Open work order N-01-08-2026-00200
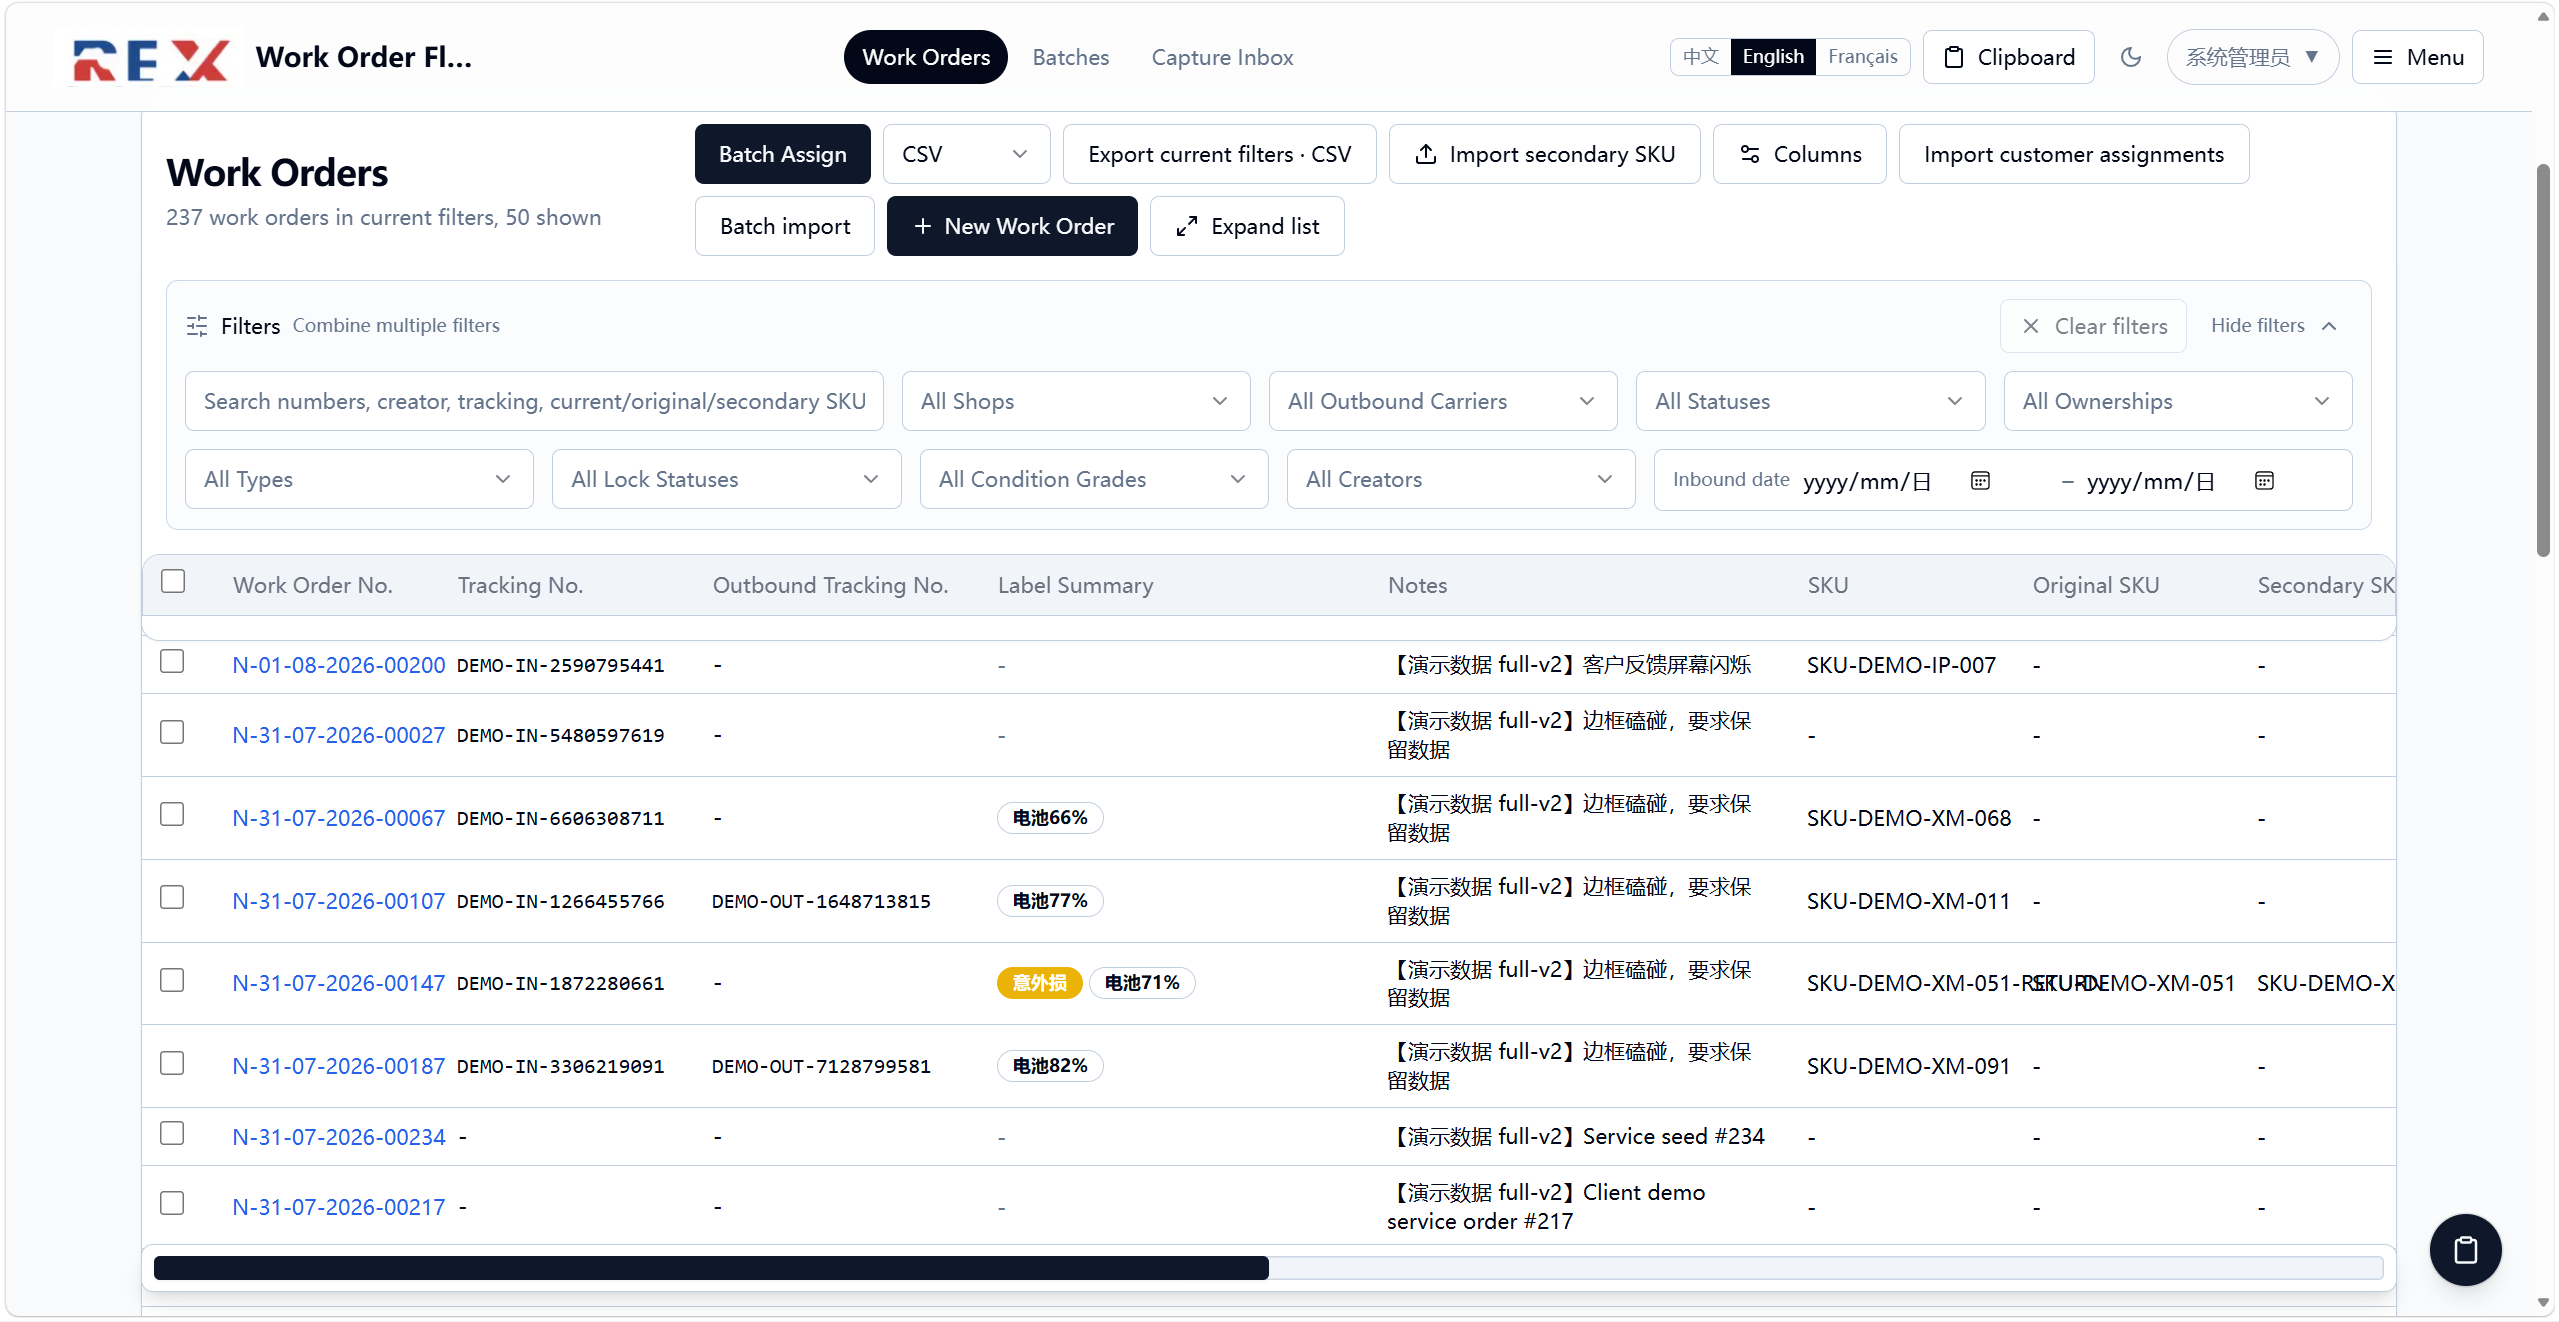 point(338,665)
